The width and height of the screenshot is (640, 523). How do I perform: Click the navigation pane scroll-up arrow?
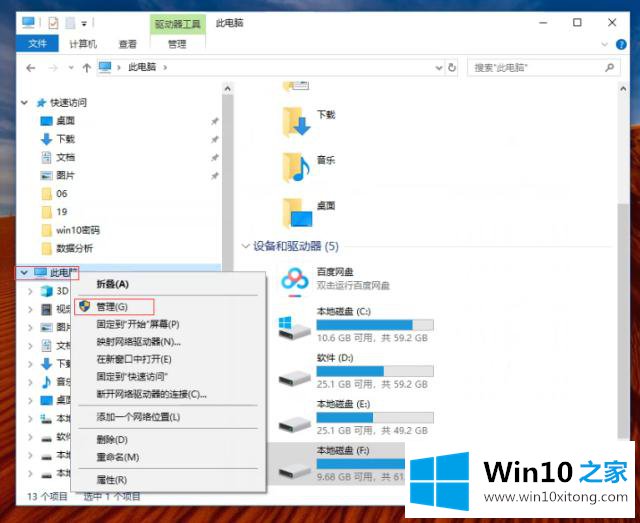(228, 88)
